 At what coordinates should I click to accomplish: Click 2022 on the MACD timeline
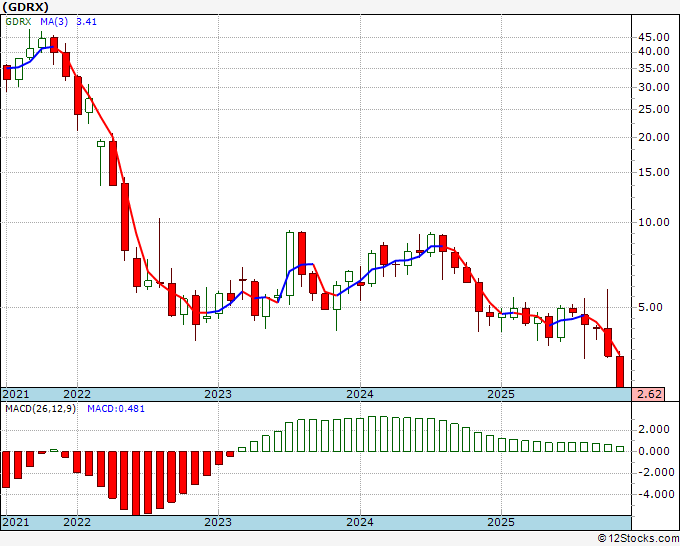coord(77,522)
